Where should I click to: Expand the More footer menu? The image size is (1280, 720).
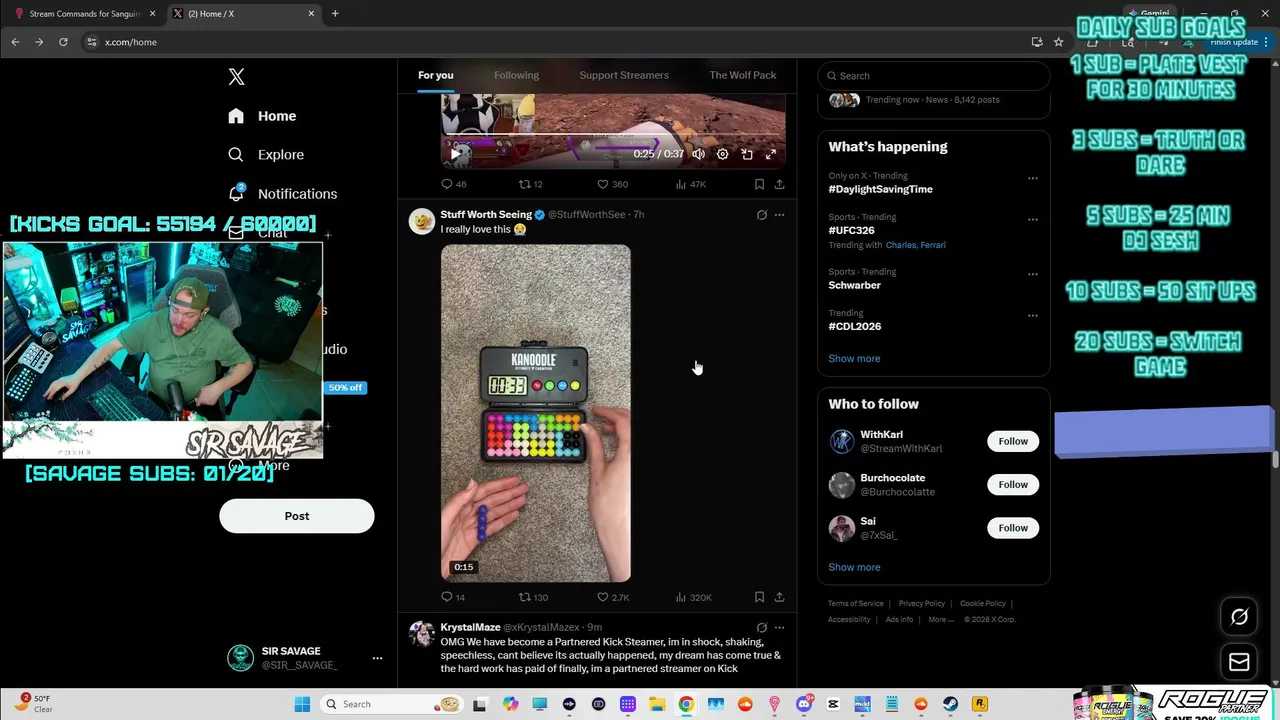click(x=940, y=620)
